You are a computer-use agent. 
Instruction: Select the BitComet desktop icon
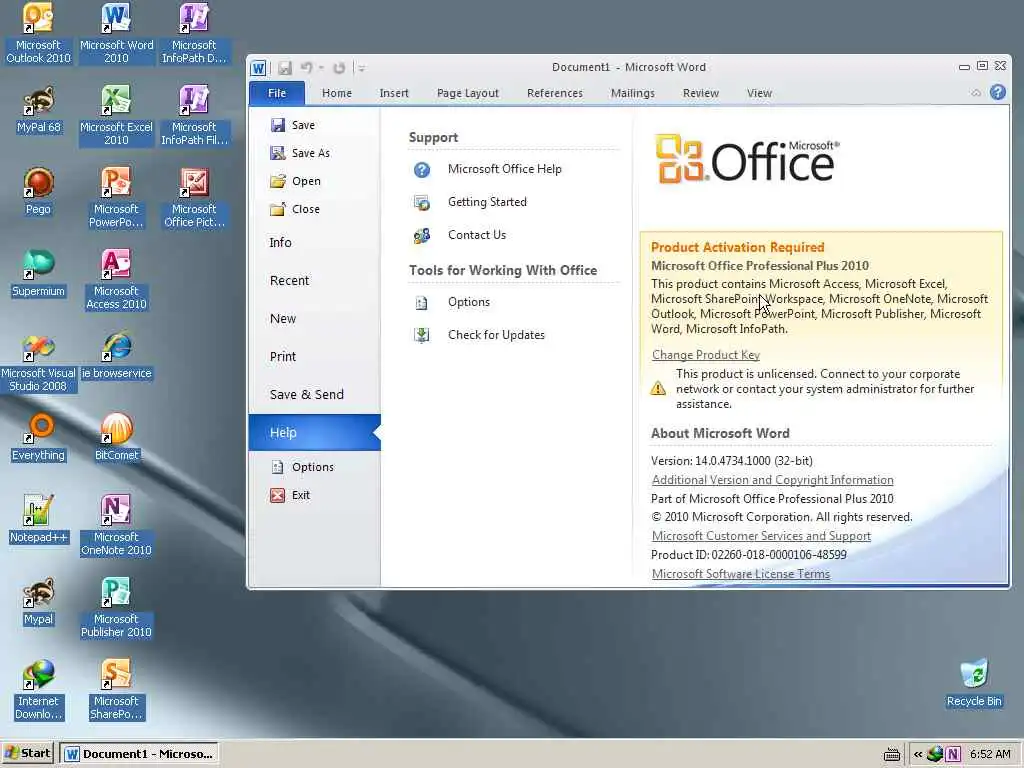click(116, 438)
